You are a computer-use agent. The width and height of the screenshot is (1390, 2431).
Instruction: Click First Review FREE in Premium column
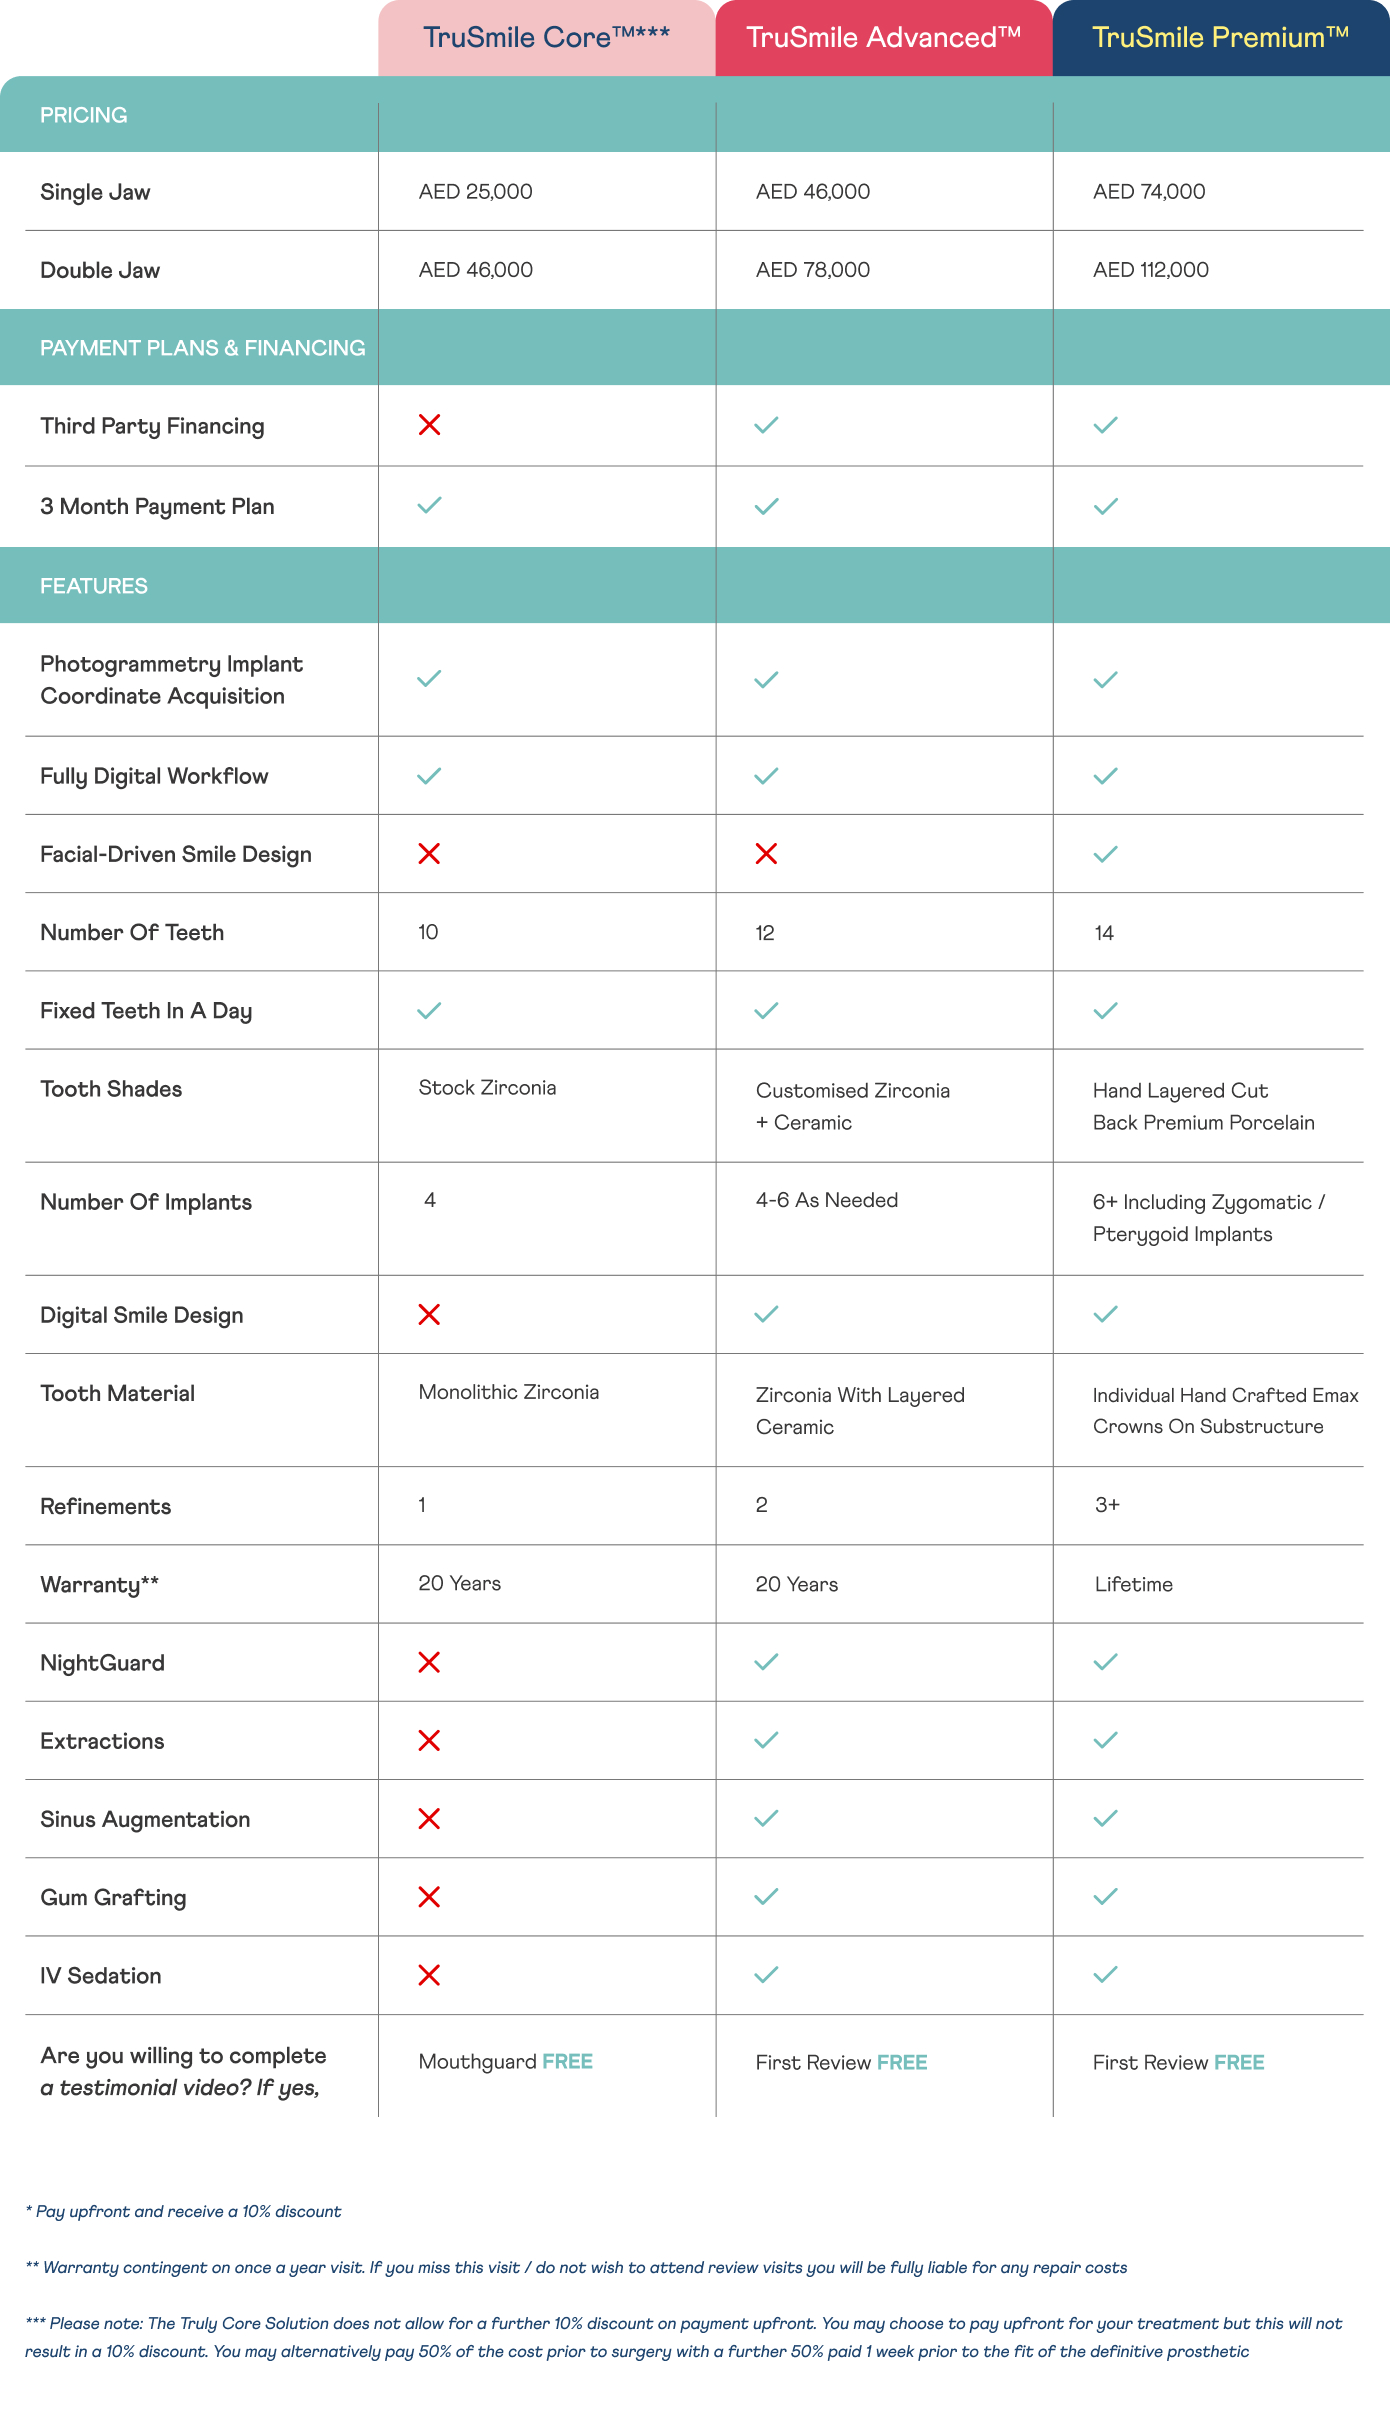click(x=1178, y=2062)
